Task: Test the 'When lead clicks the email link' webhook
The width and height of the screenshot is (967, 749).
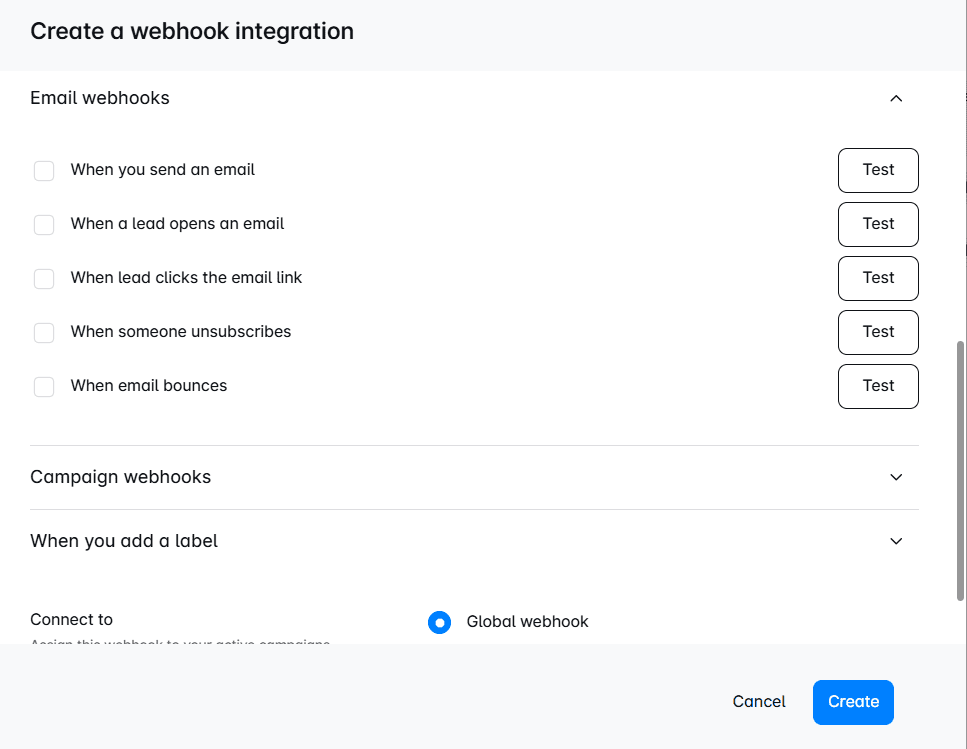Action: pos(877,278)
